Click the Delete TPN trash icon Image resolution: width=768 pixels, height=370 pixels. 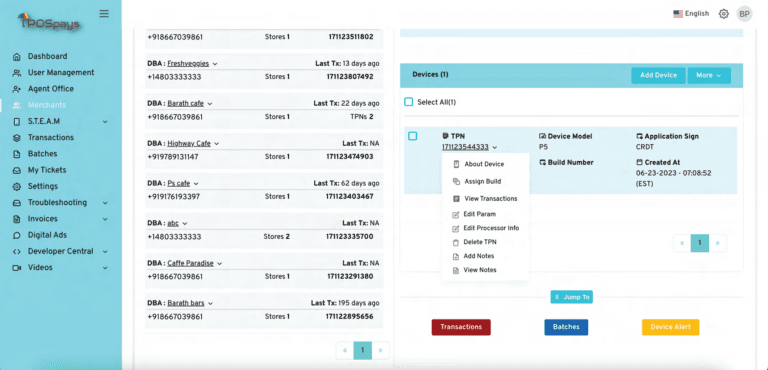click(x=456, y=242)
